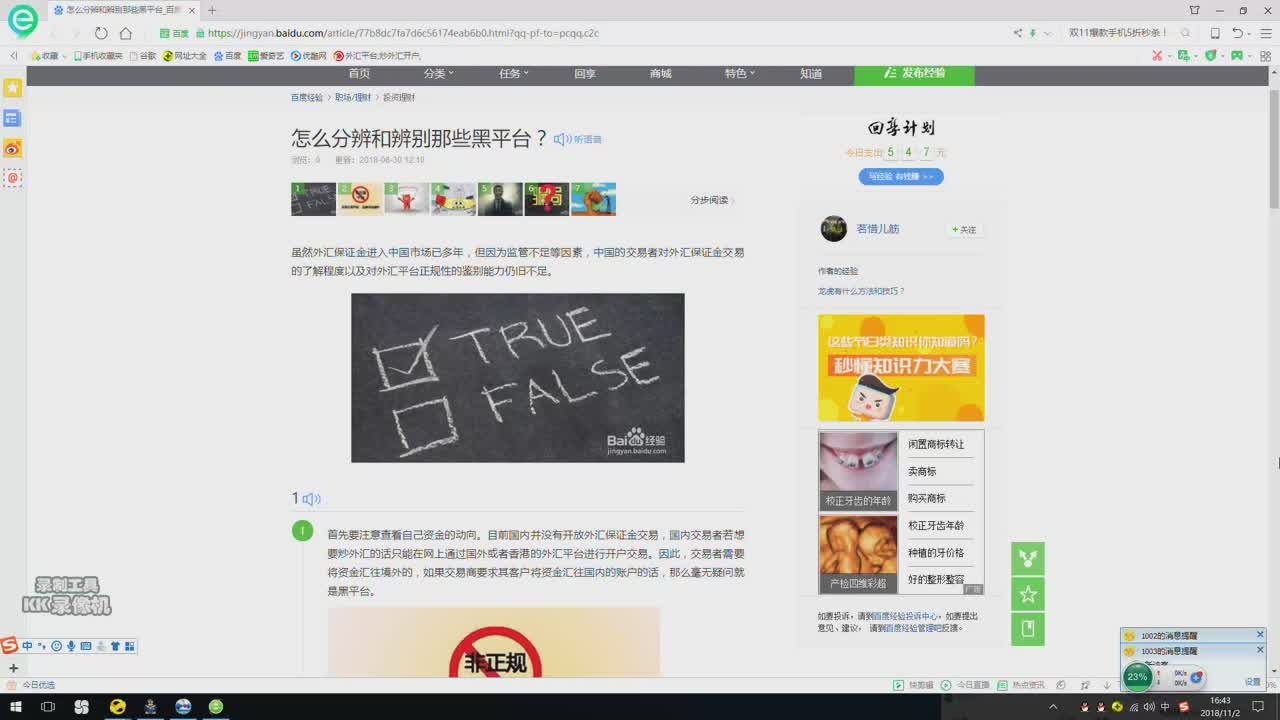Follow the author via 关注 button

964,229
